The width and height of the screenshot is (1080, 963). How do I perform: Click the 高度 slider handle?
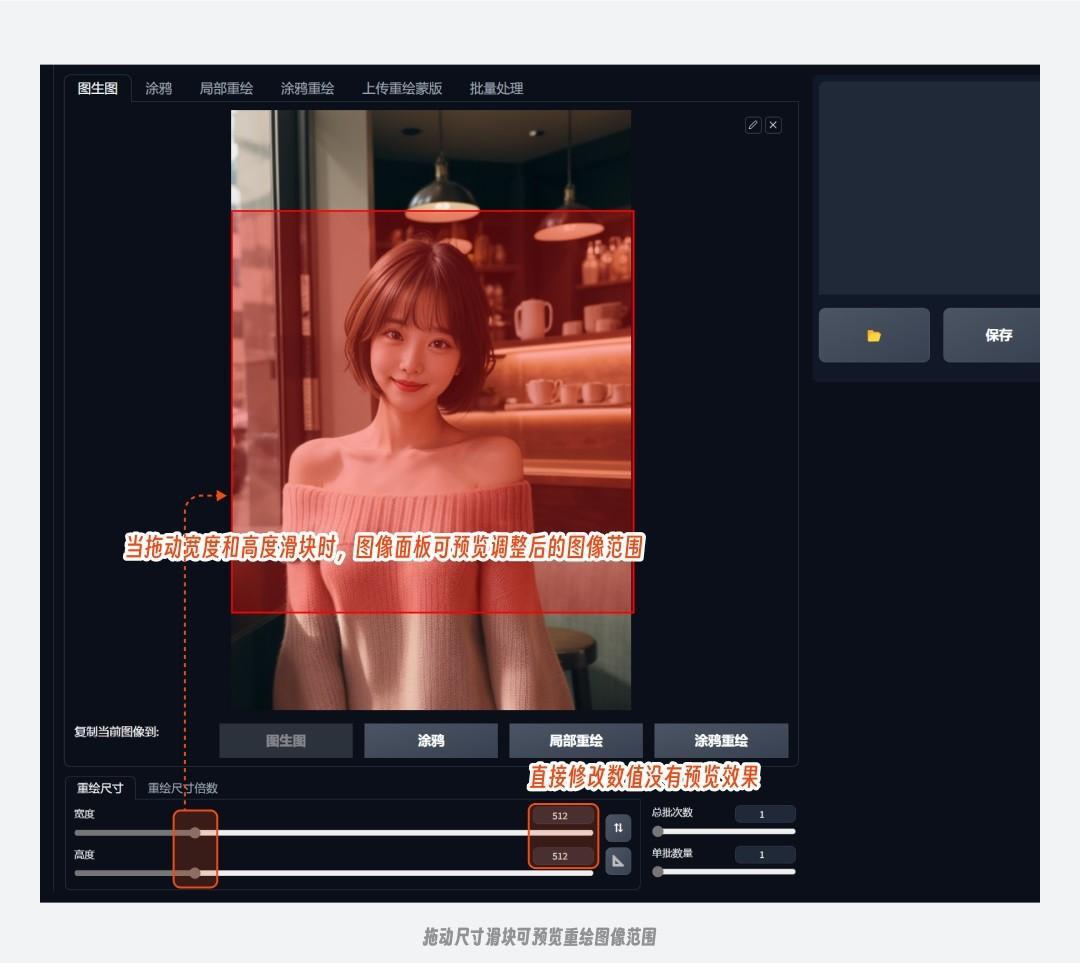click(196, 873)
